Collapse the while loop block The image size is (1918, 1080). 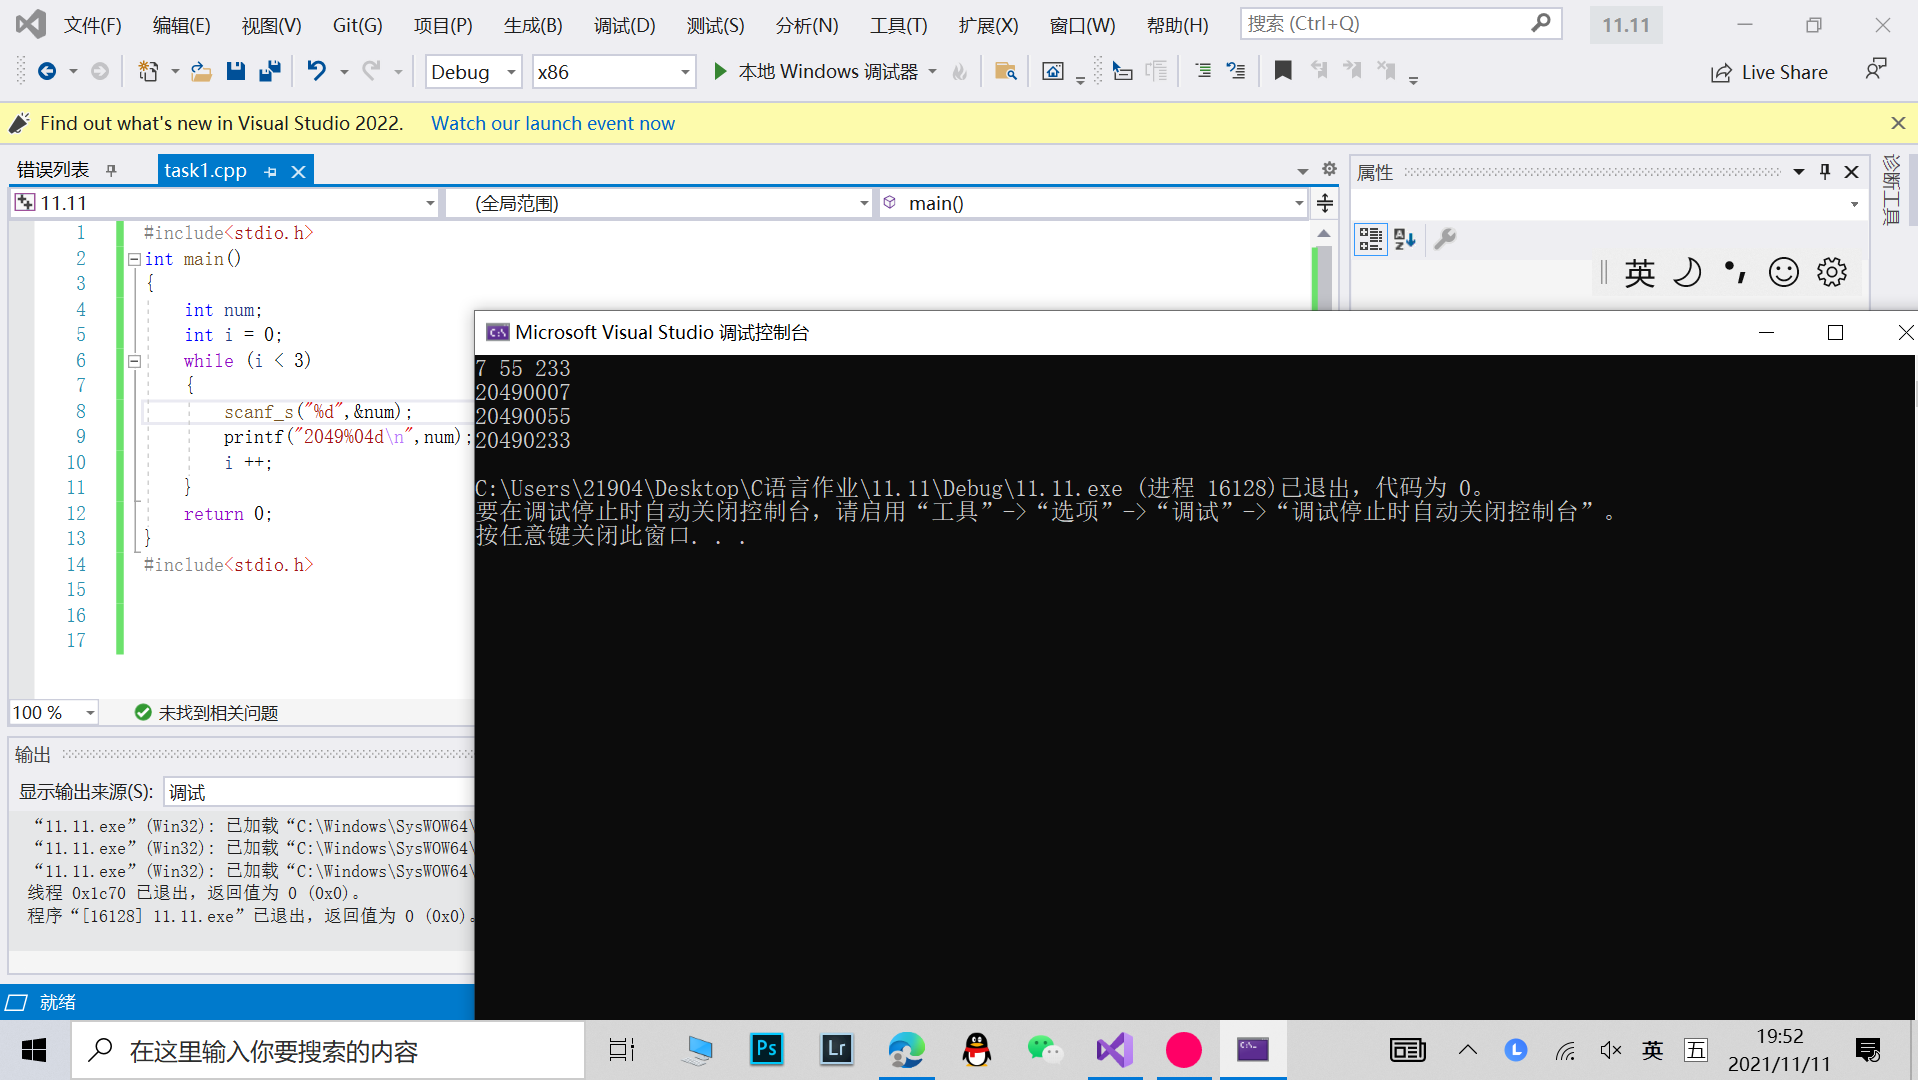point(134,361)
